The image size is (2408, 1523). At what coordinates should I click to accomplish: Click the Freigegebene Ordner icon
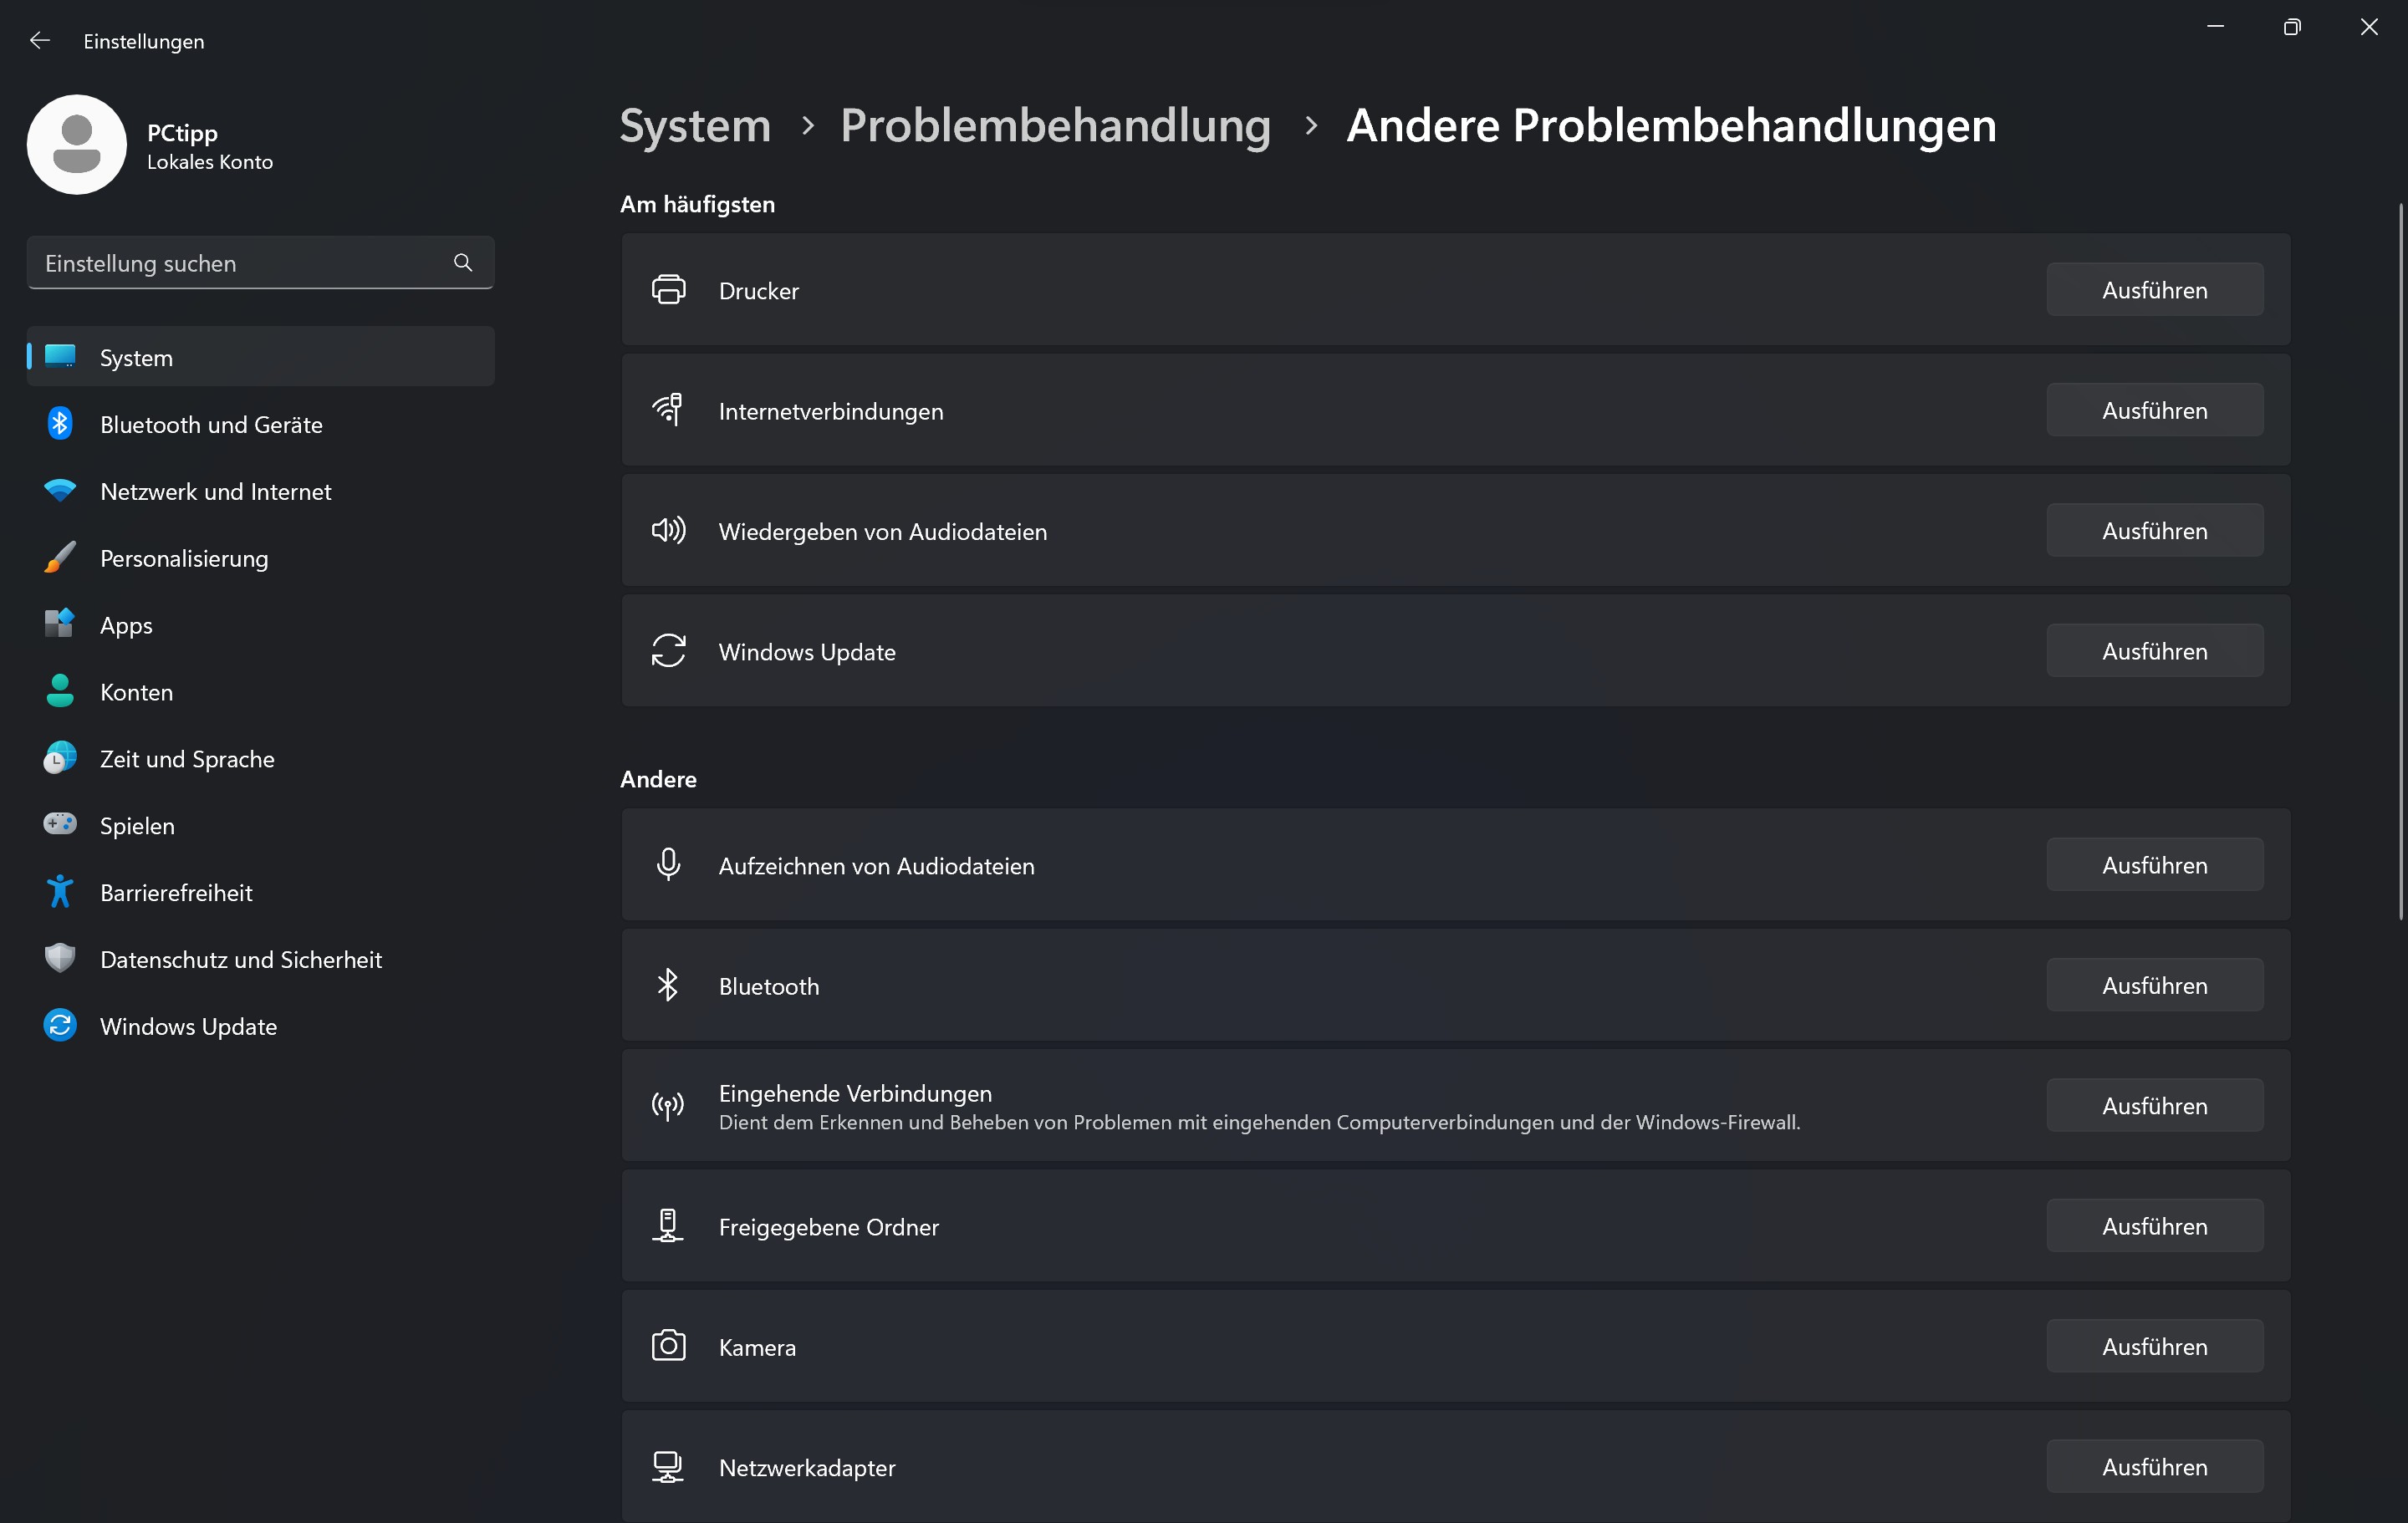(x=668, y=1225)
